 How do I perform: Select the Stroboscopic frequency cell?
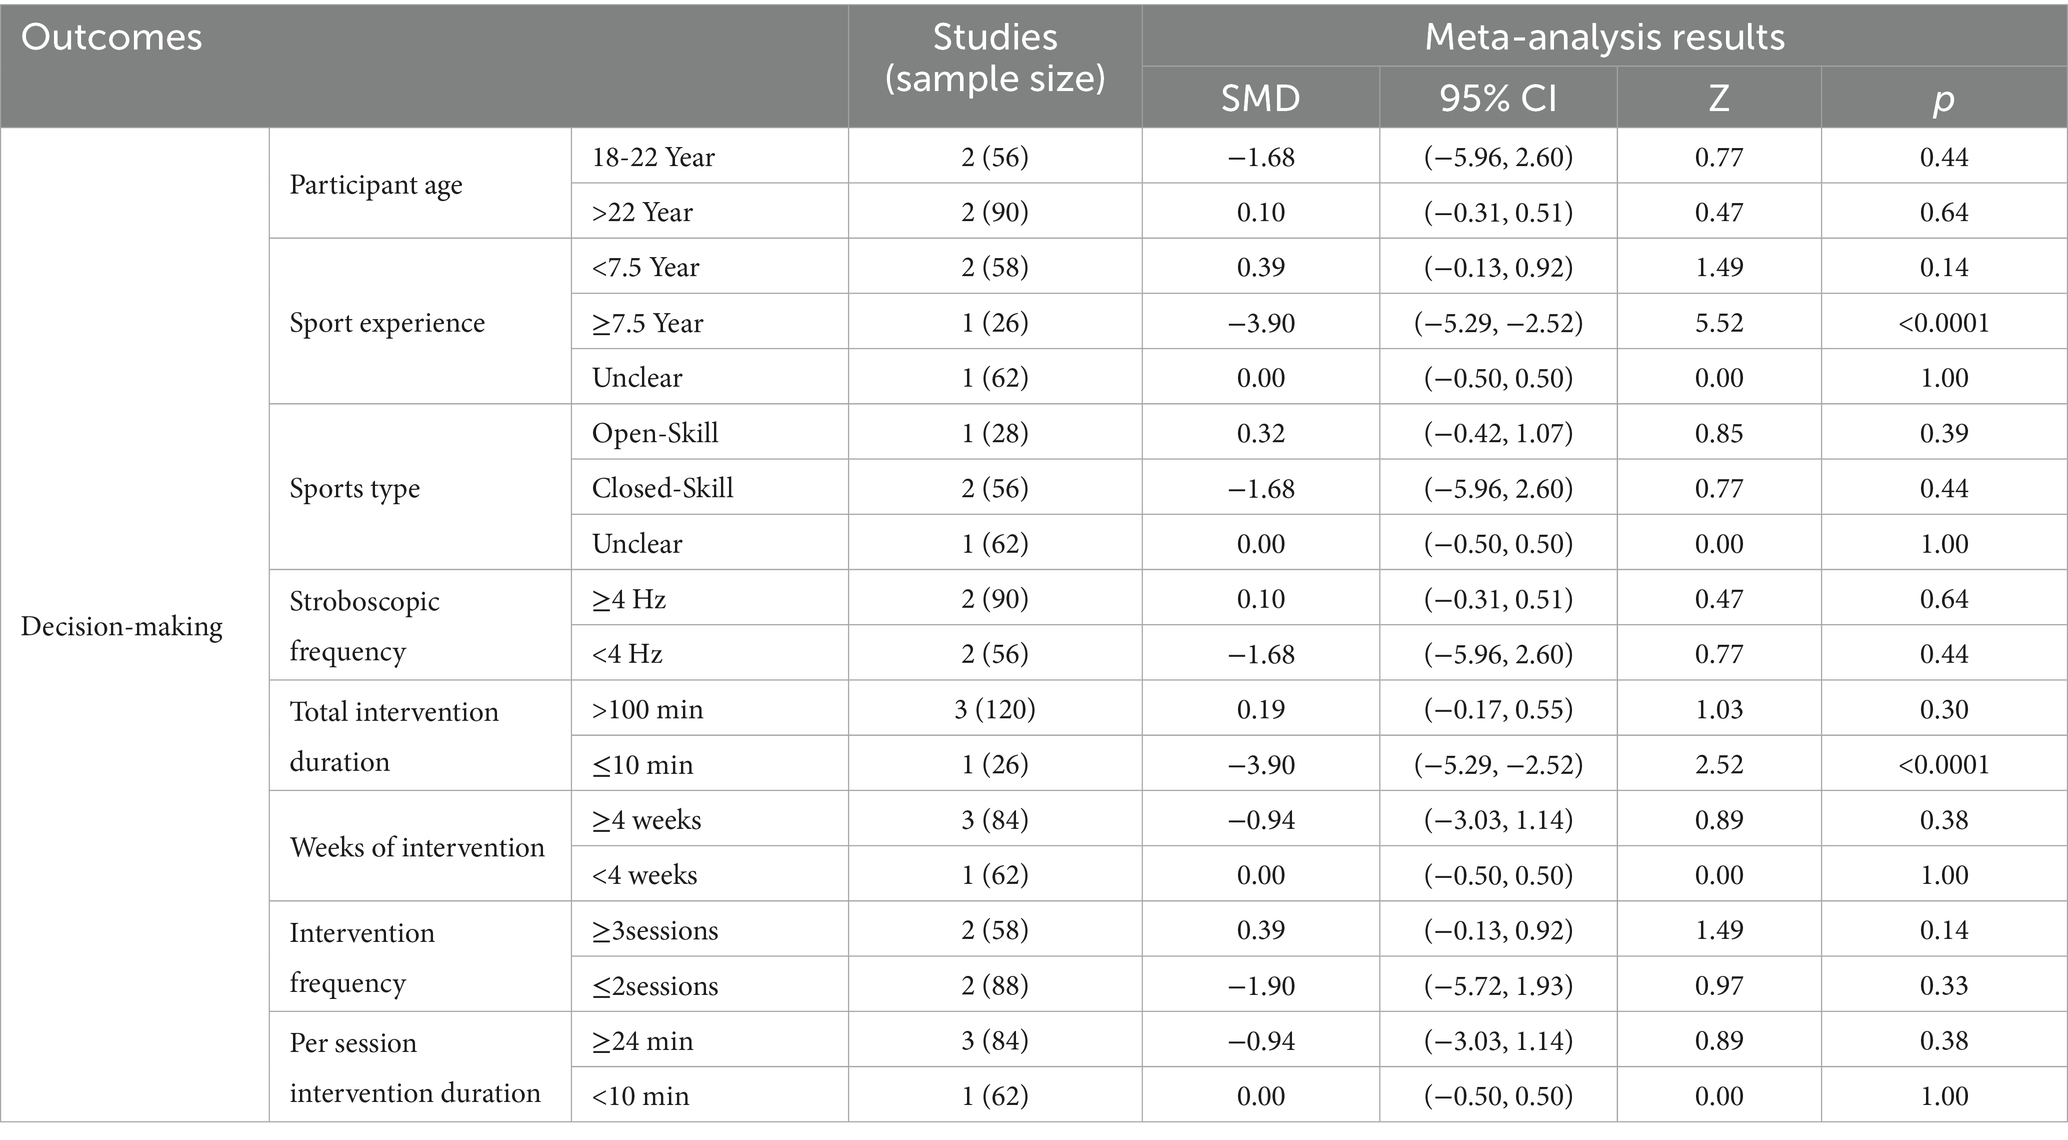point(364,626)
